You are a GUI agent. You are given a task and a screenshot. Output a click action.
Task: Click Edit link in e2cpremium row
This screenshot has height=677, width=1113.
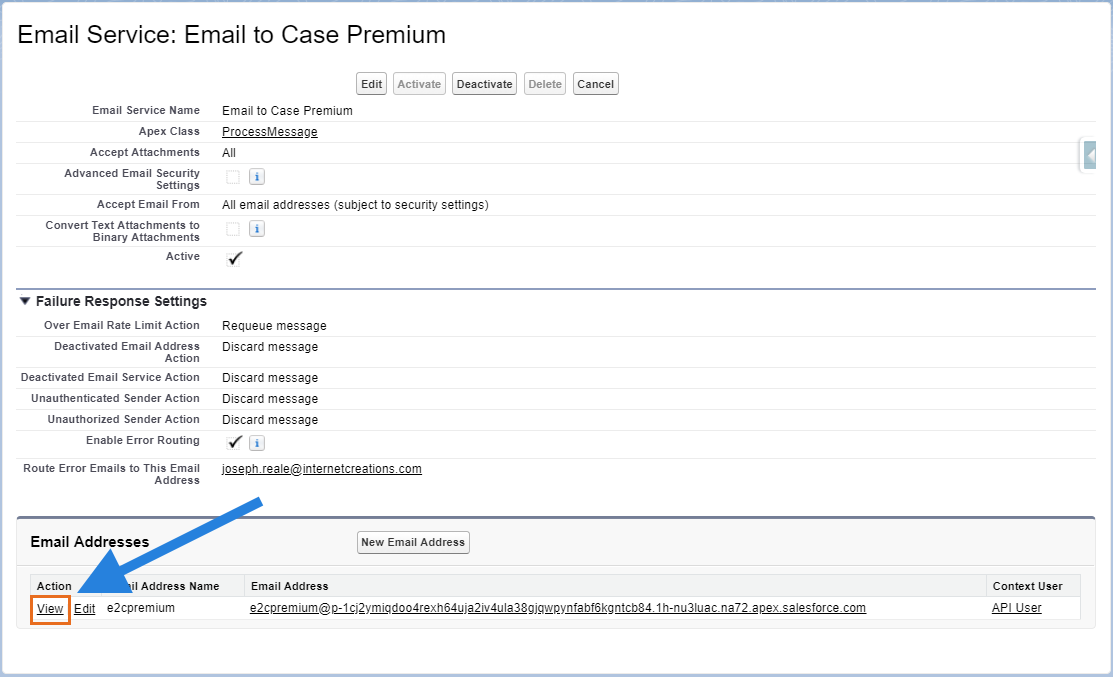[84, 609]
